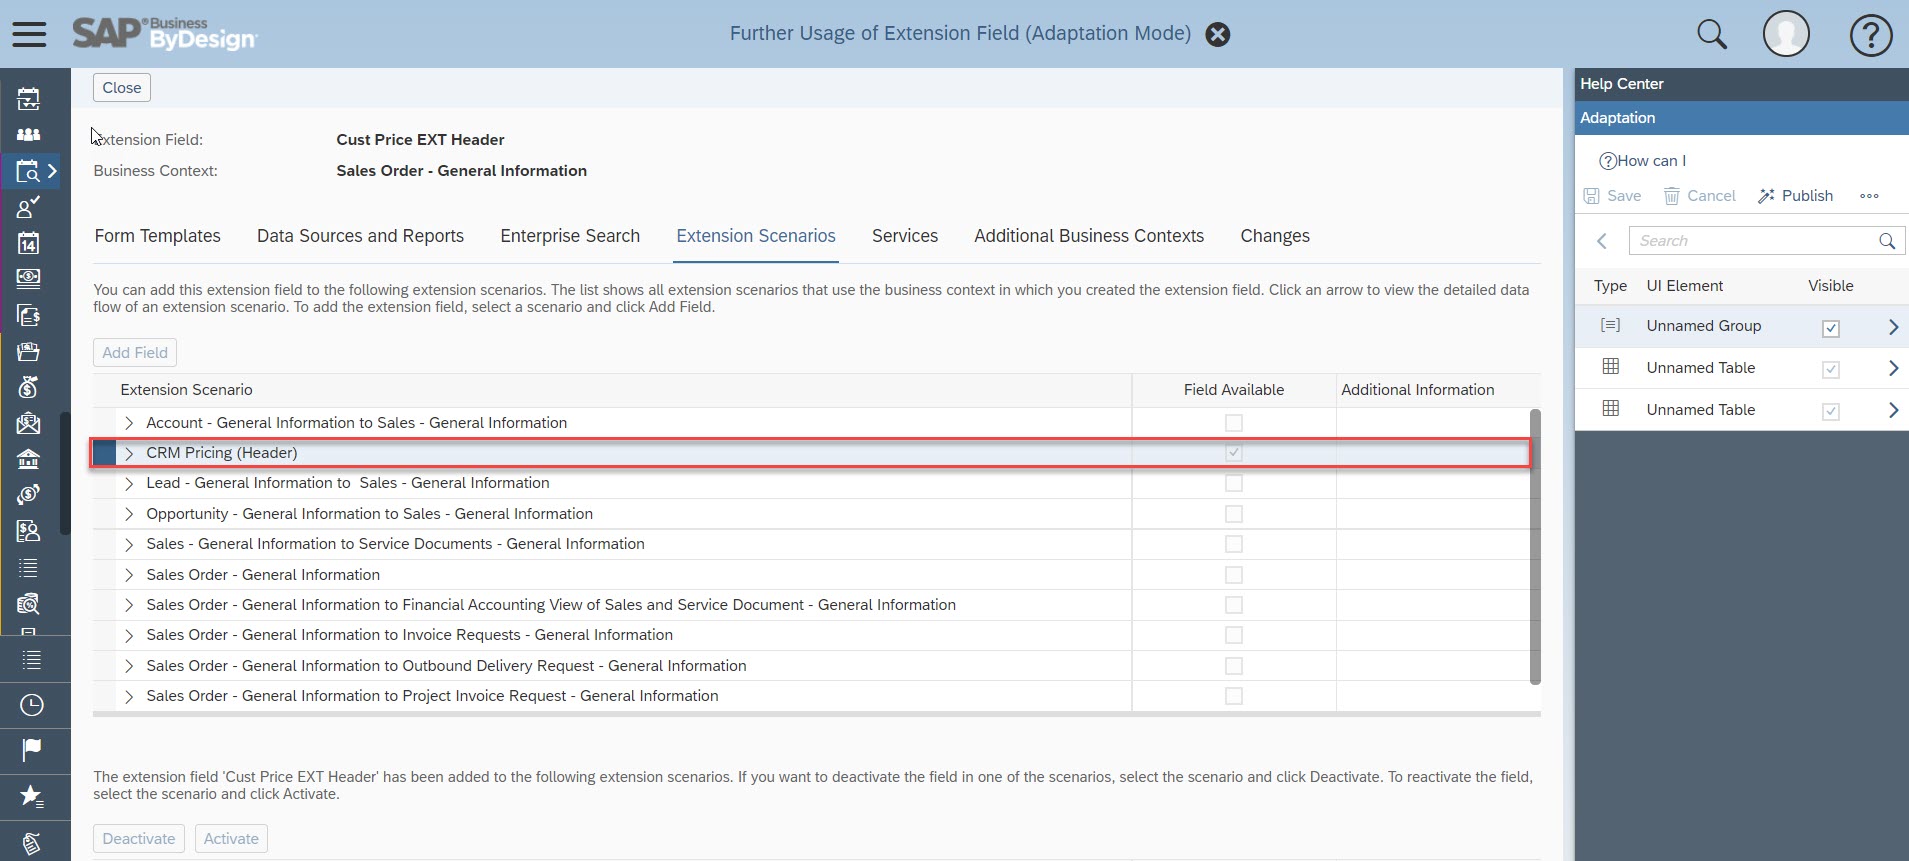Click the Adaptation header in Help Center

tap(1741, 118)
